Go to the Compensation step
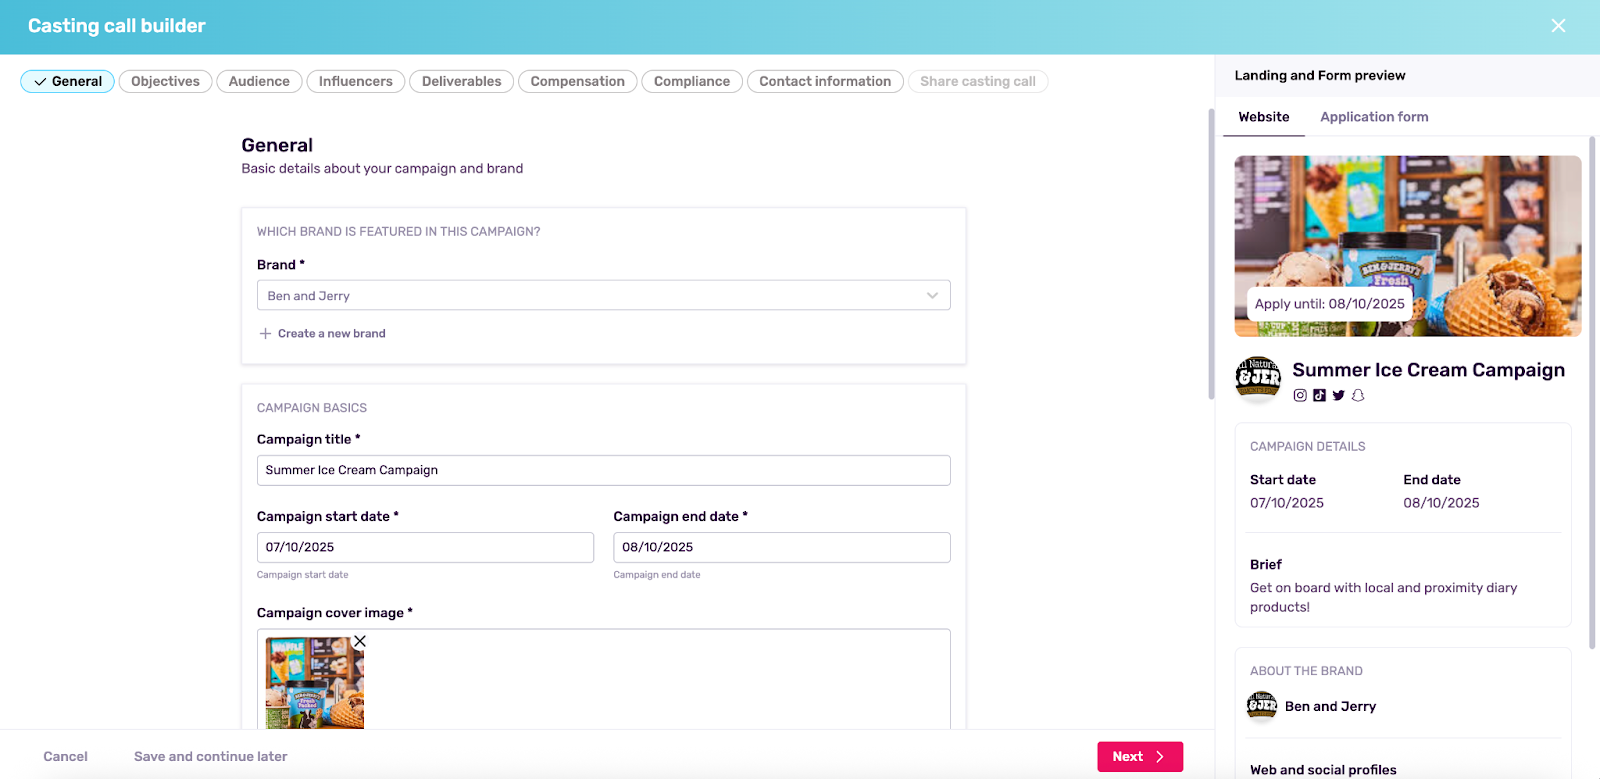The width and height of the screenshot is (1600, 779). pyautogui.click(x=577, y=82)
